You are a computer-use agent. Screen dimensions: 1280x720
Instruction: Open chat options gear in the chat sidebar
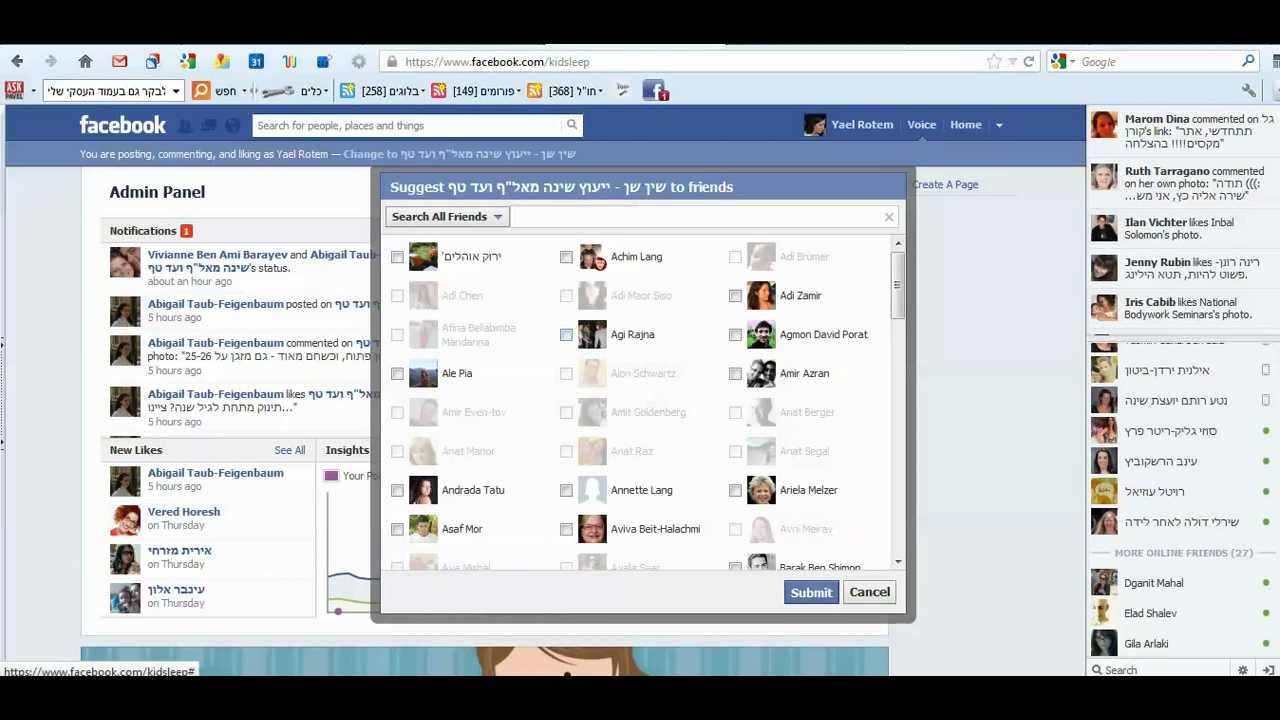point(1243,670)
